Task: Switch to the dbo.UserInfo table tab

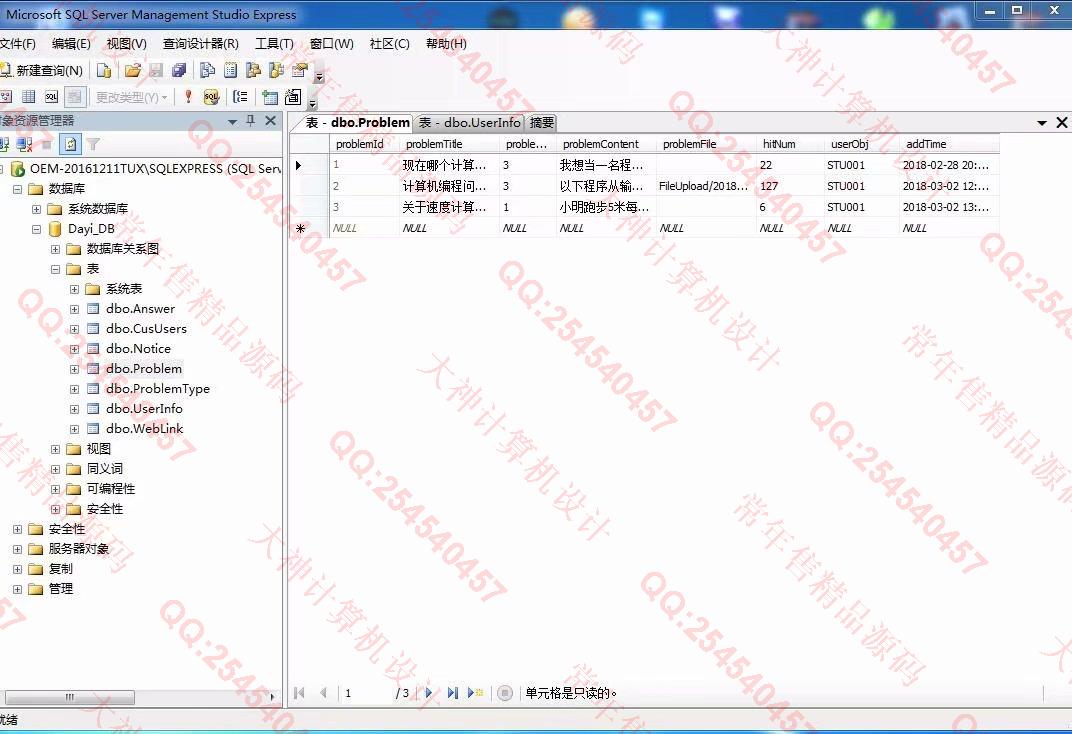Action: [x=469, y=123]
